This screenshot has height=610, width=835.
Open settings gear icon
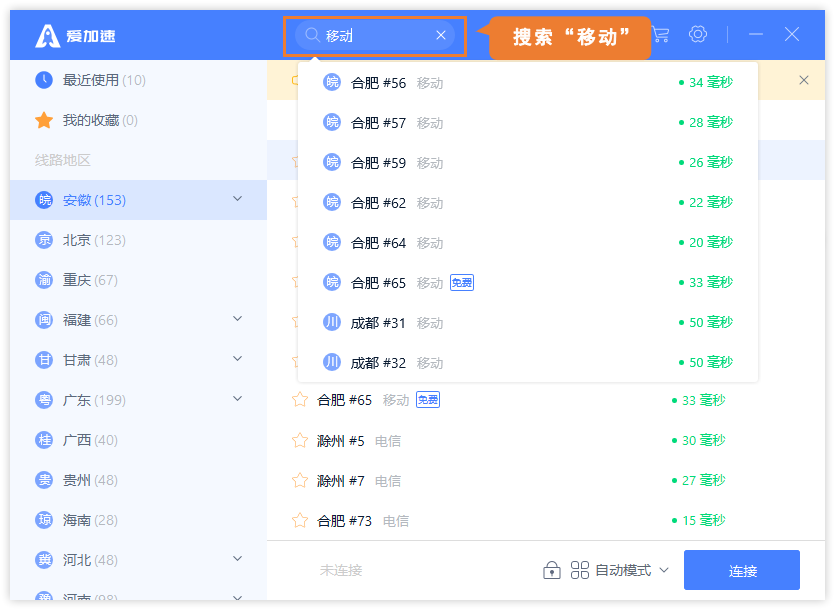click(x=698, y=35)
